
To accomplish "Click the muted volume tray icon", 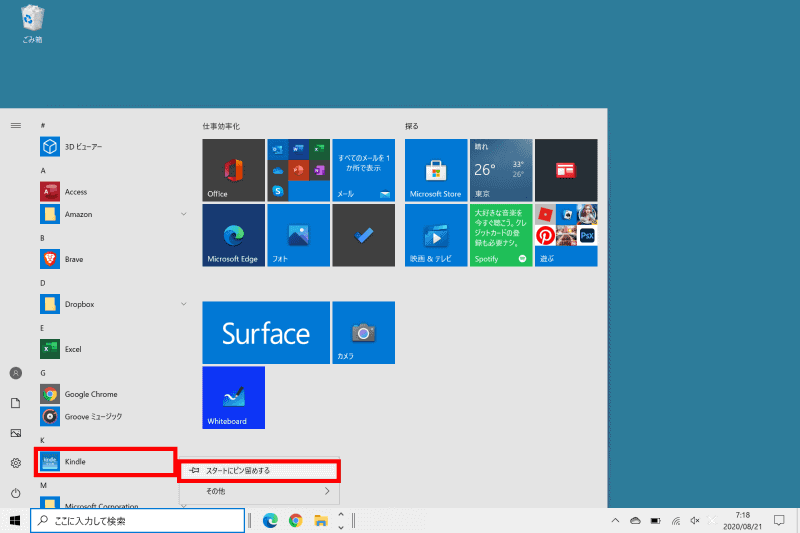I will [x=695, y=521].
